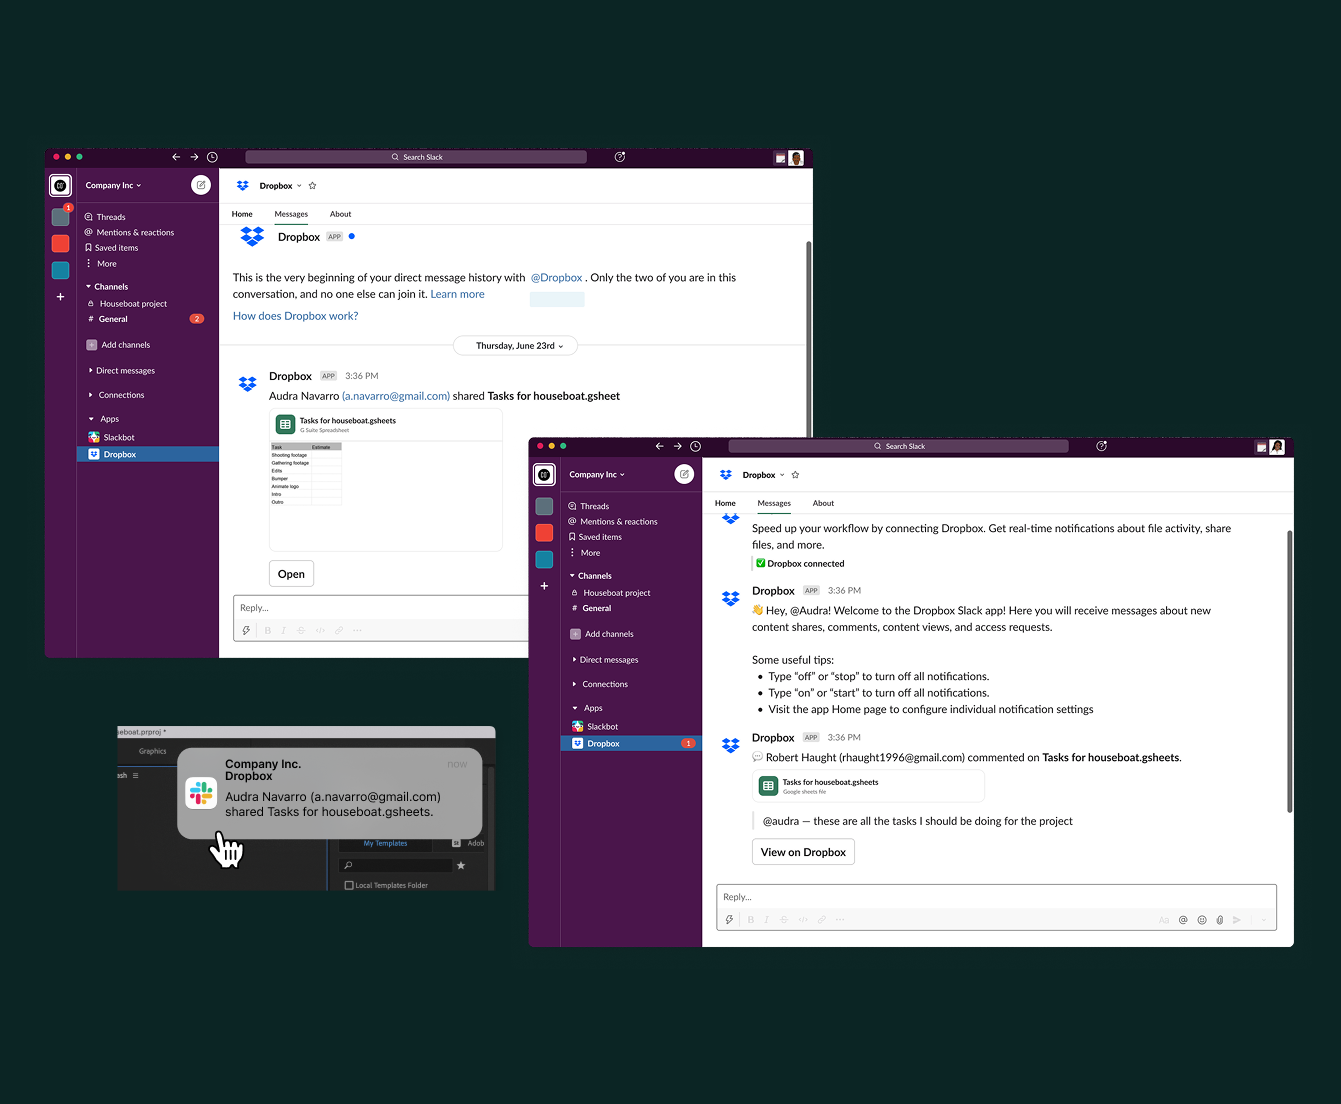Add workspace with plus icon in front window
This screenshot has height=1104, width=1341.
tap(544, 586)
